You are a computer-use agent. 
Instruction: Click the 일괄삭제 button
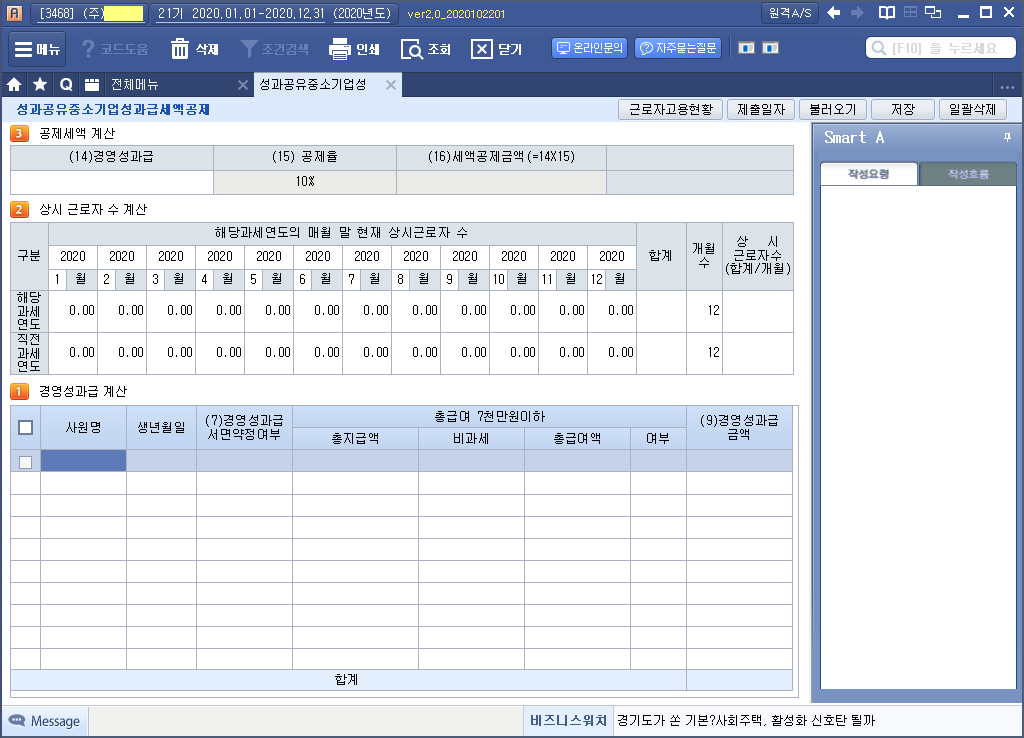(972, 110)
